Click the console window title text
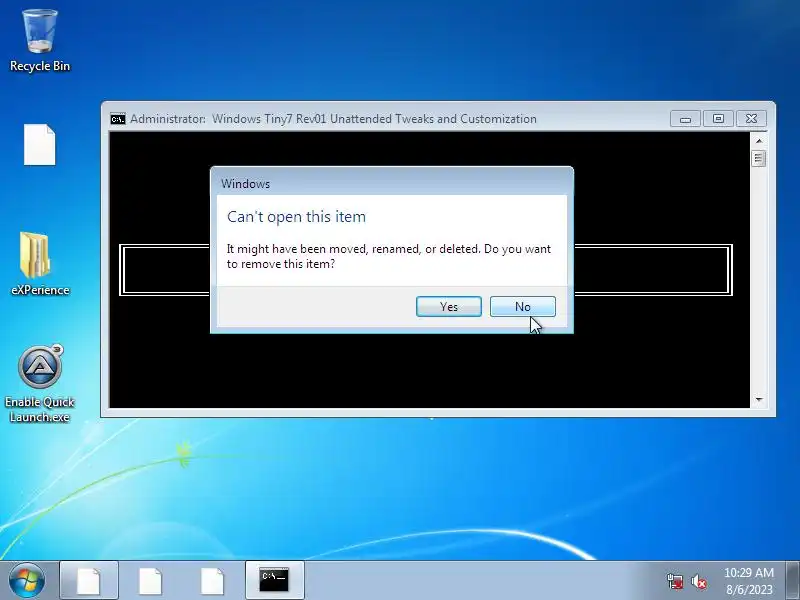This screenshot has height=600, width=800. click(x=333, y=119)
